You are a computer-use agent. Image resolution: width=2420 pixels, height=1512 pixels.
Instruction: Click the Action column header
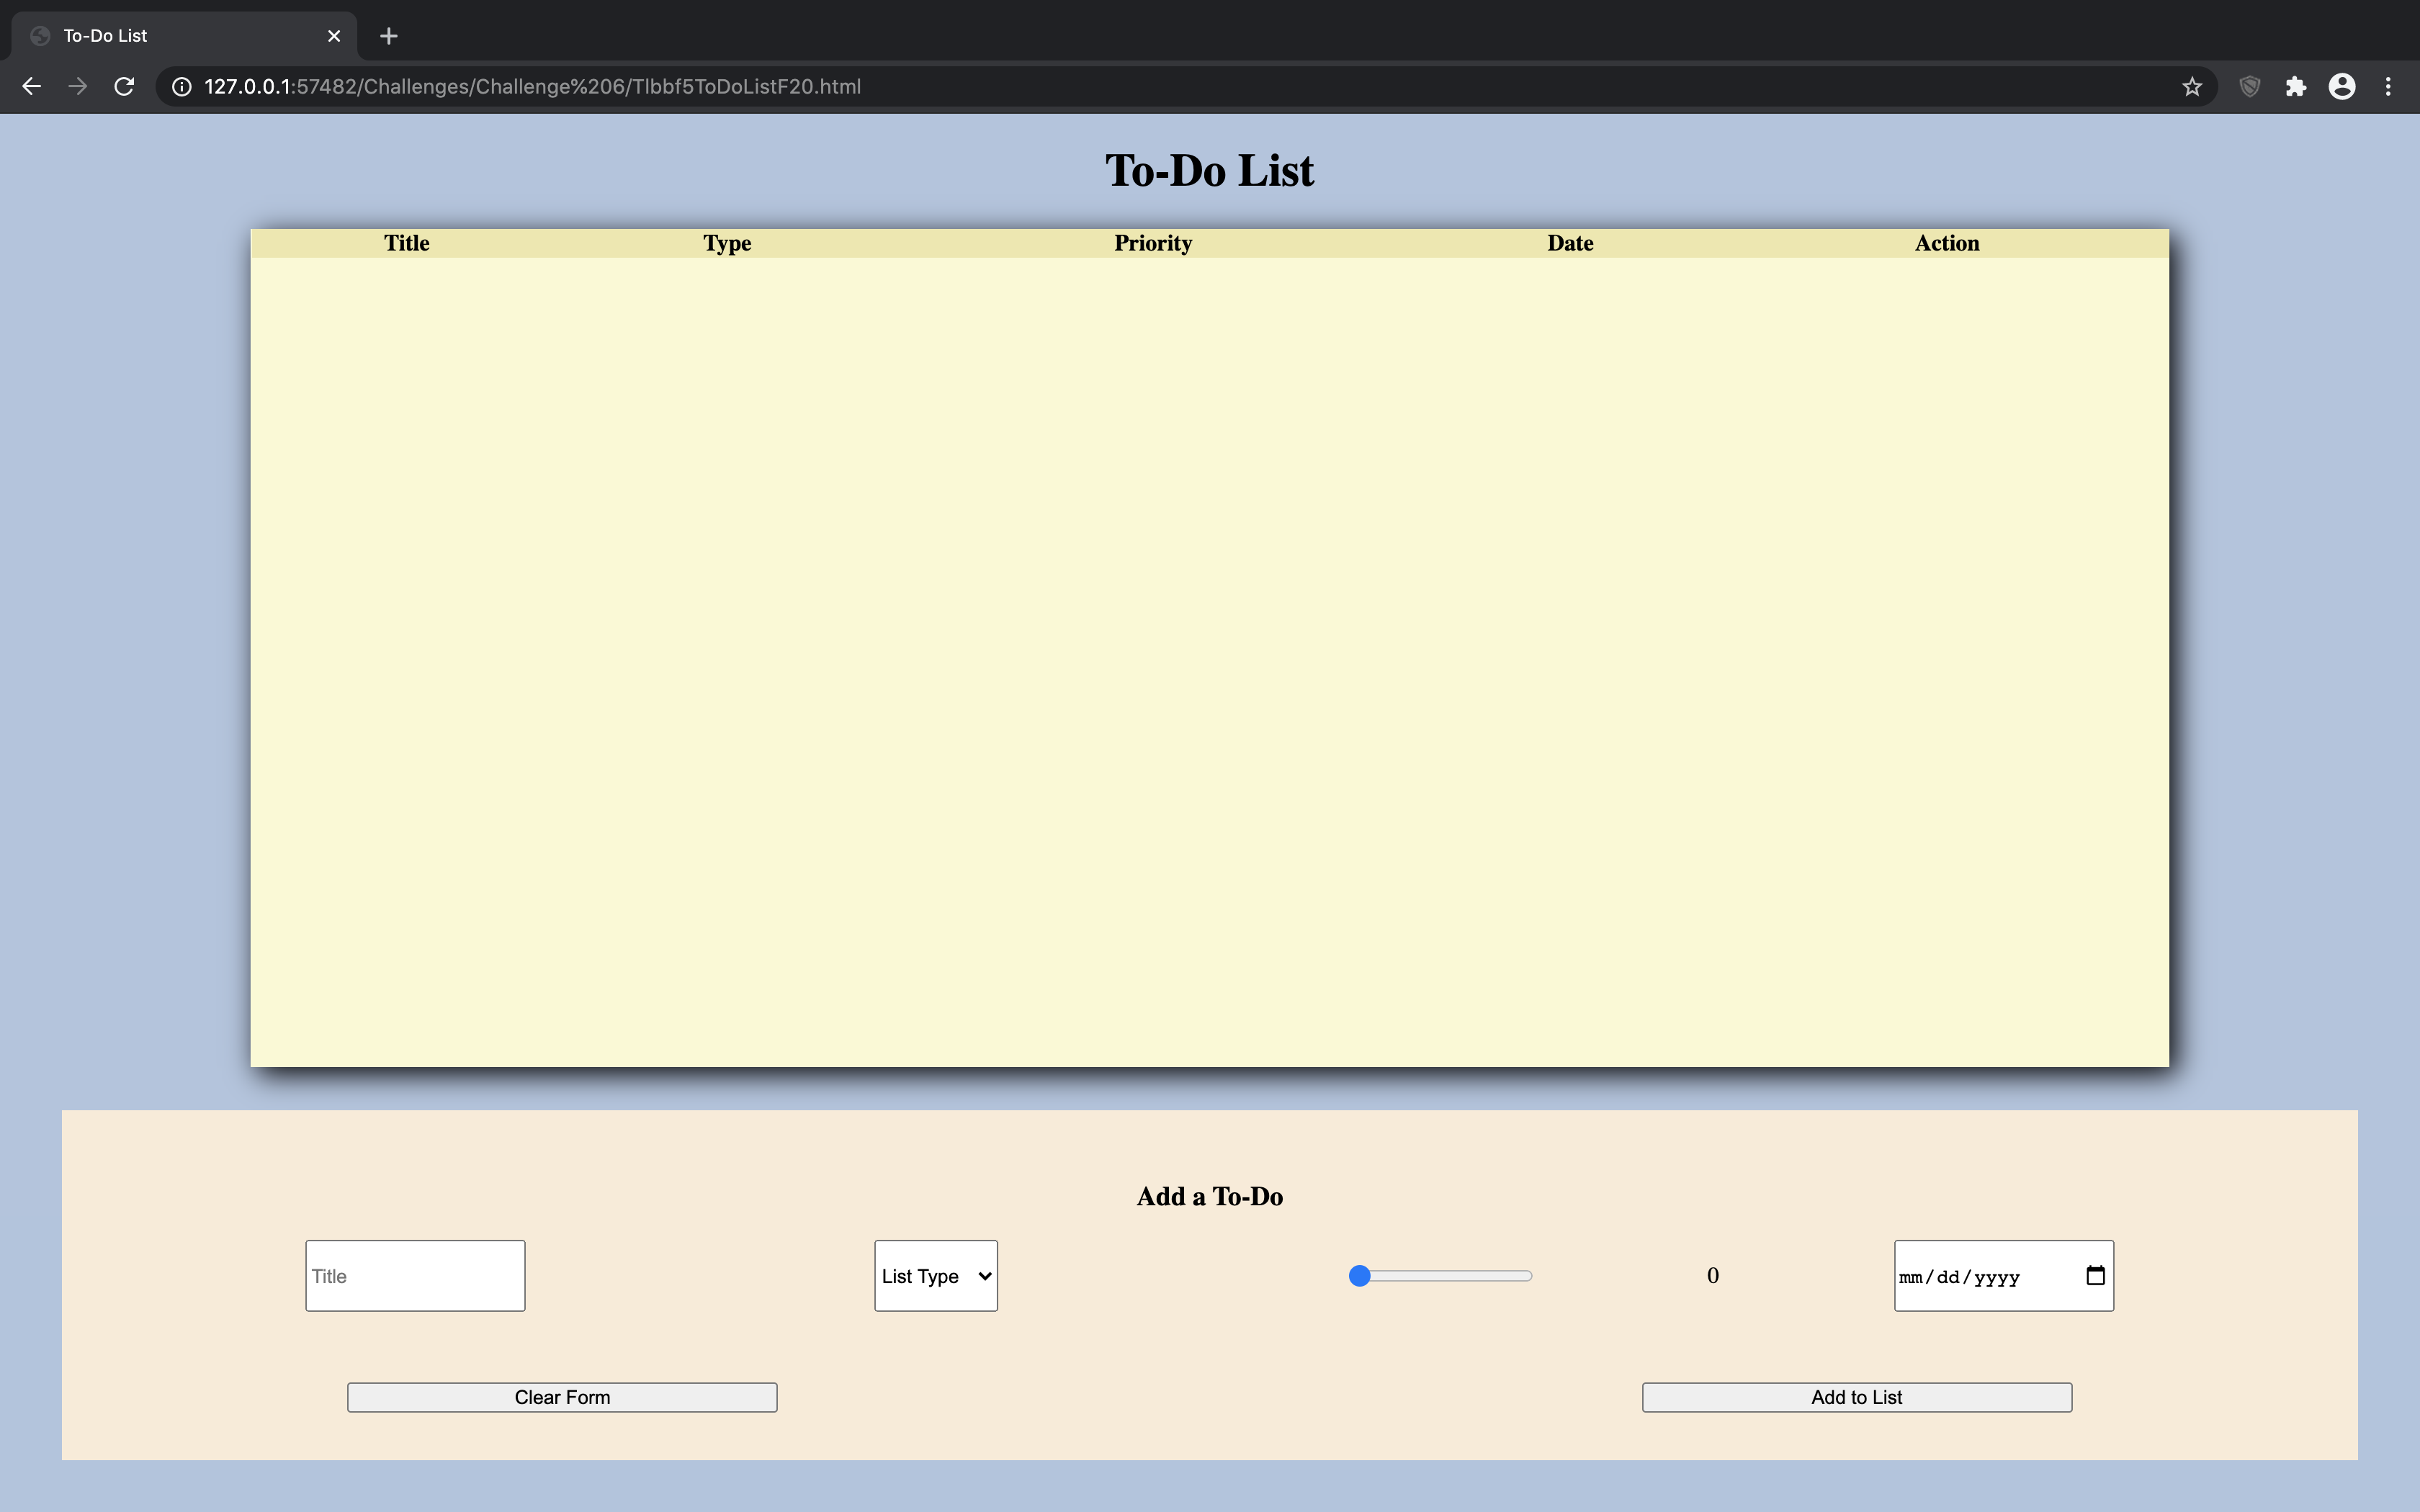click(x=1946, y=242)
